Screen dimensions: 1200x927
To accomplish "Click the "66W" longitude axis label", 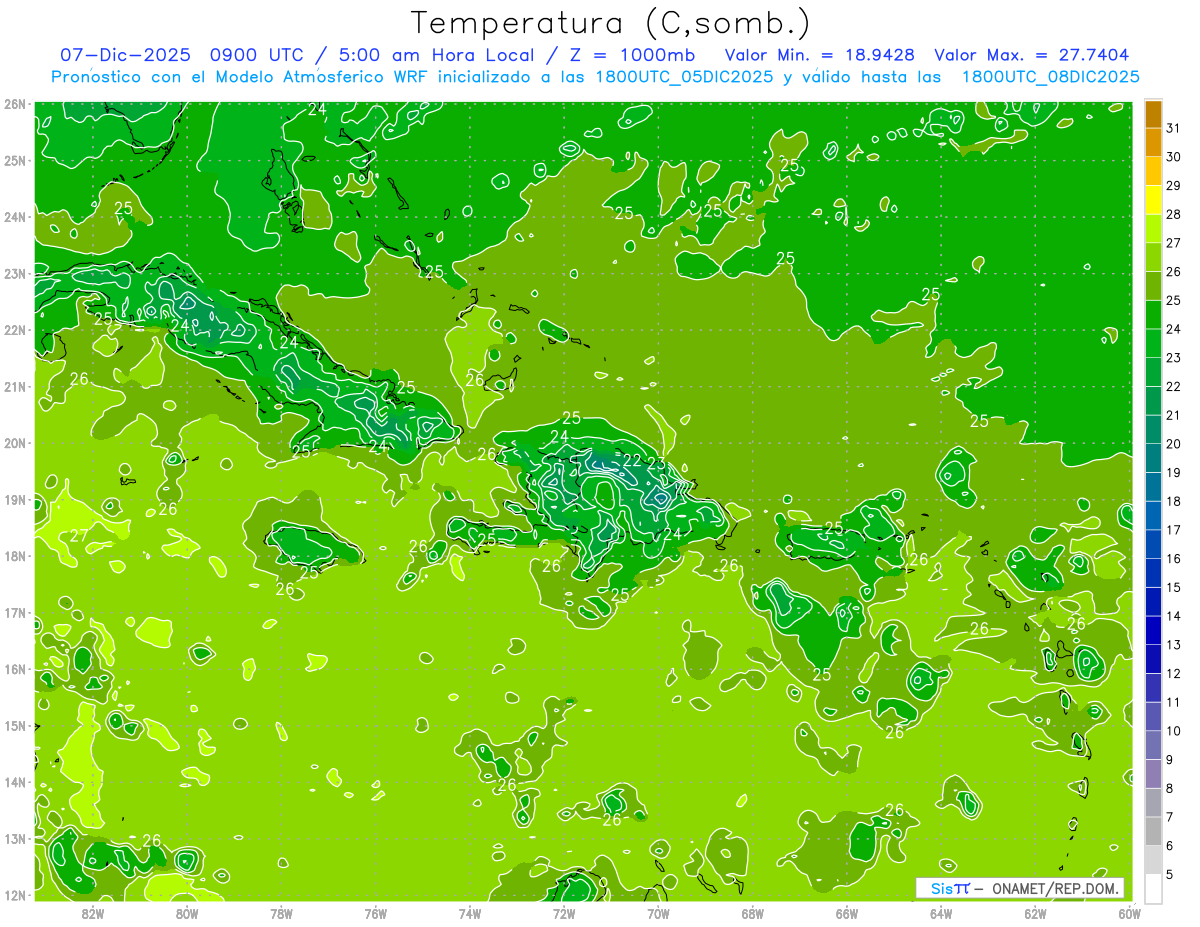I will pos(847,913).
